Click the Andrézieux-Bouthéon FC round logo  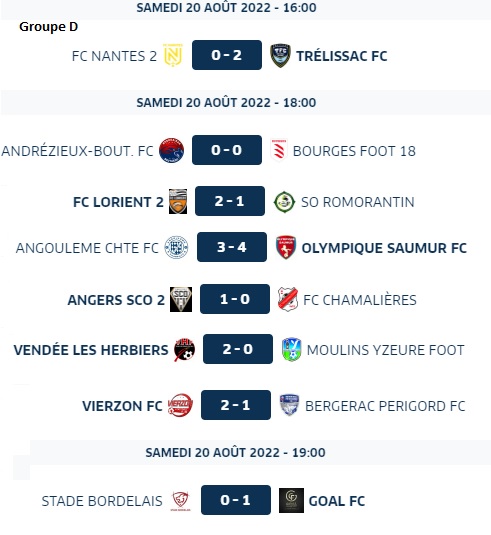[172, 150]
